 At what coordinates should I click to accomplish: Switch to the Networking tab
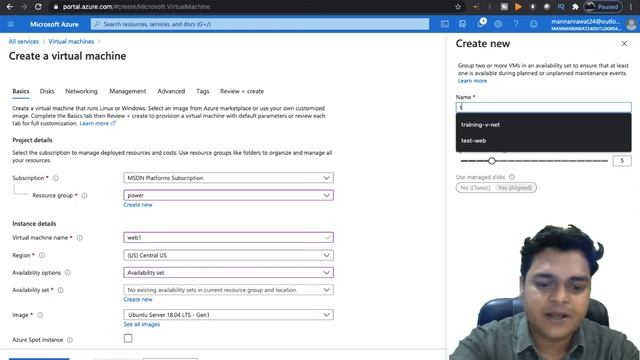pos(81,91)
